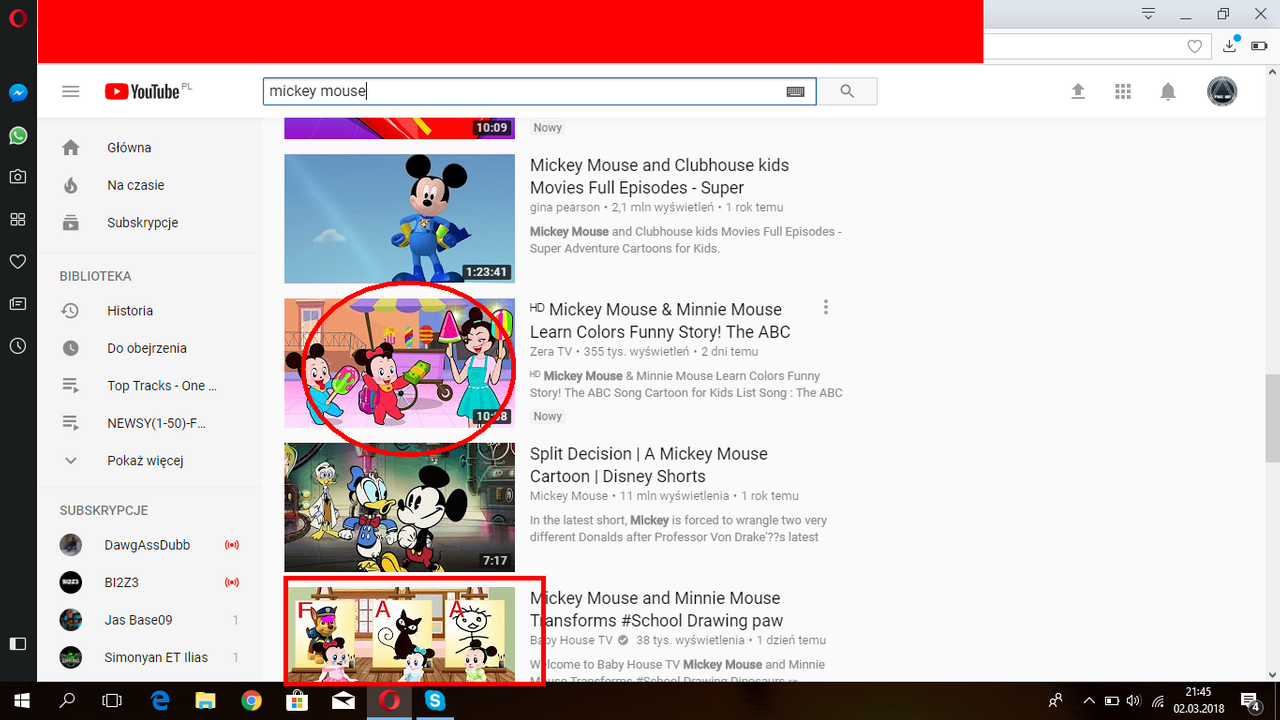Open volume control in system tray

(x=1133, y=701)
